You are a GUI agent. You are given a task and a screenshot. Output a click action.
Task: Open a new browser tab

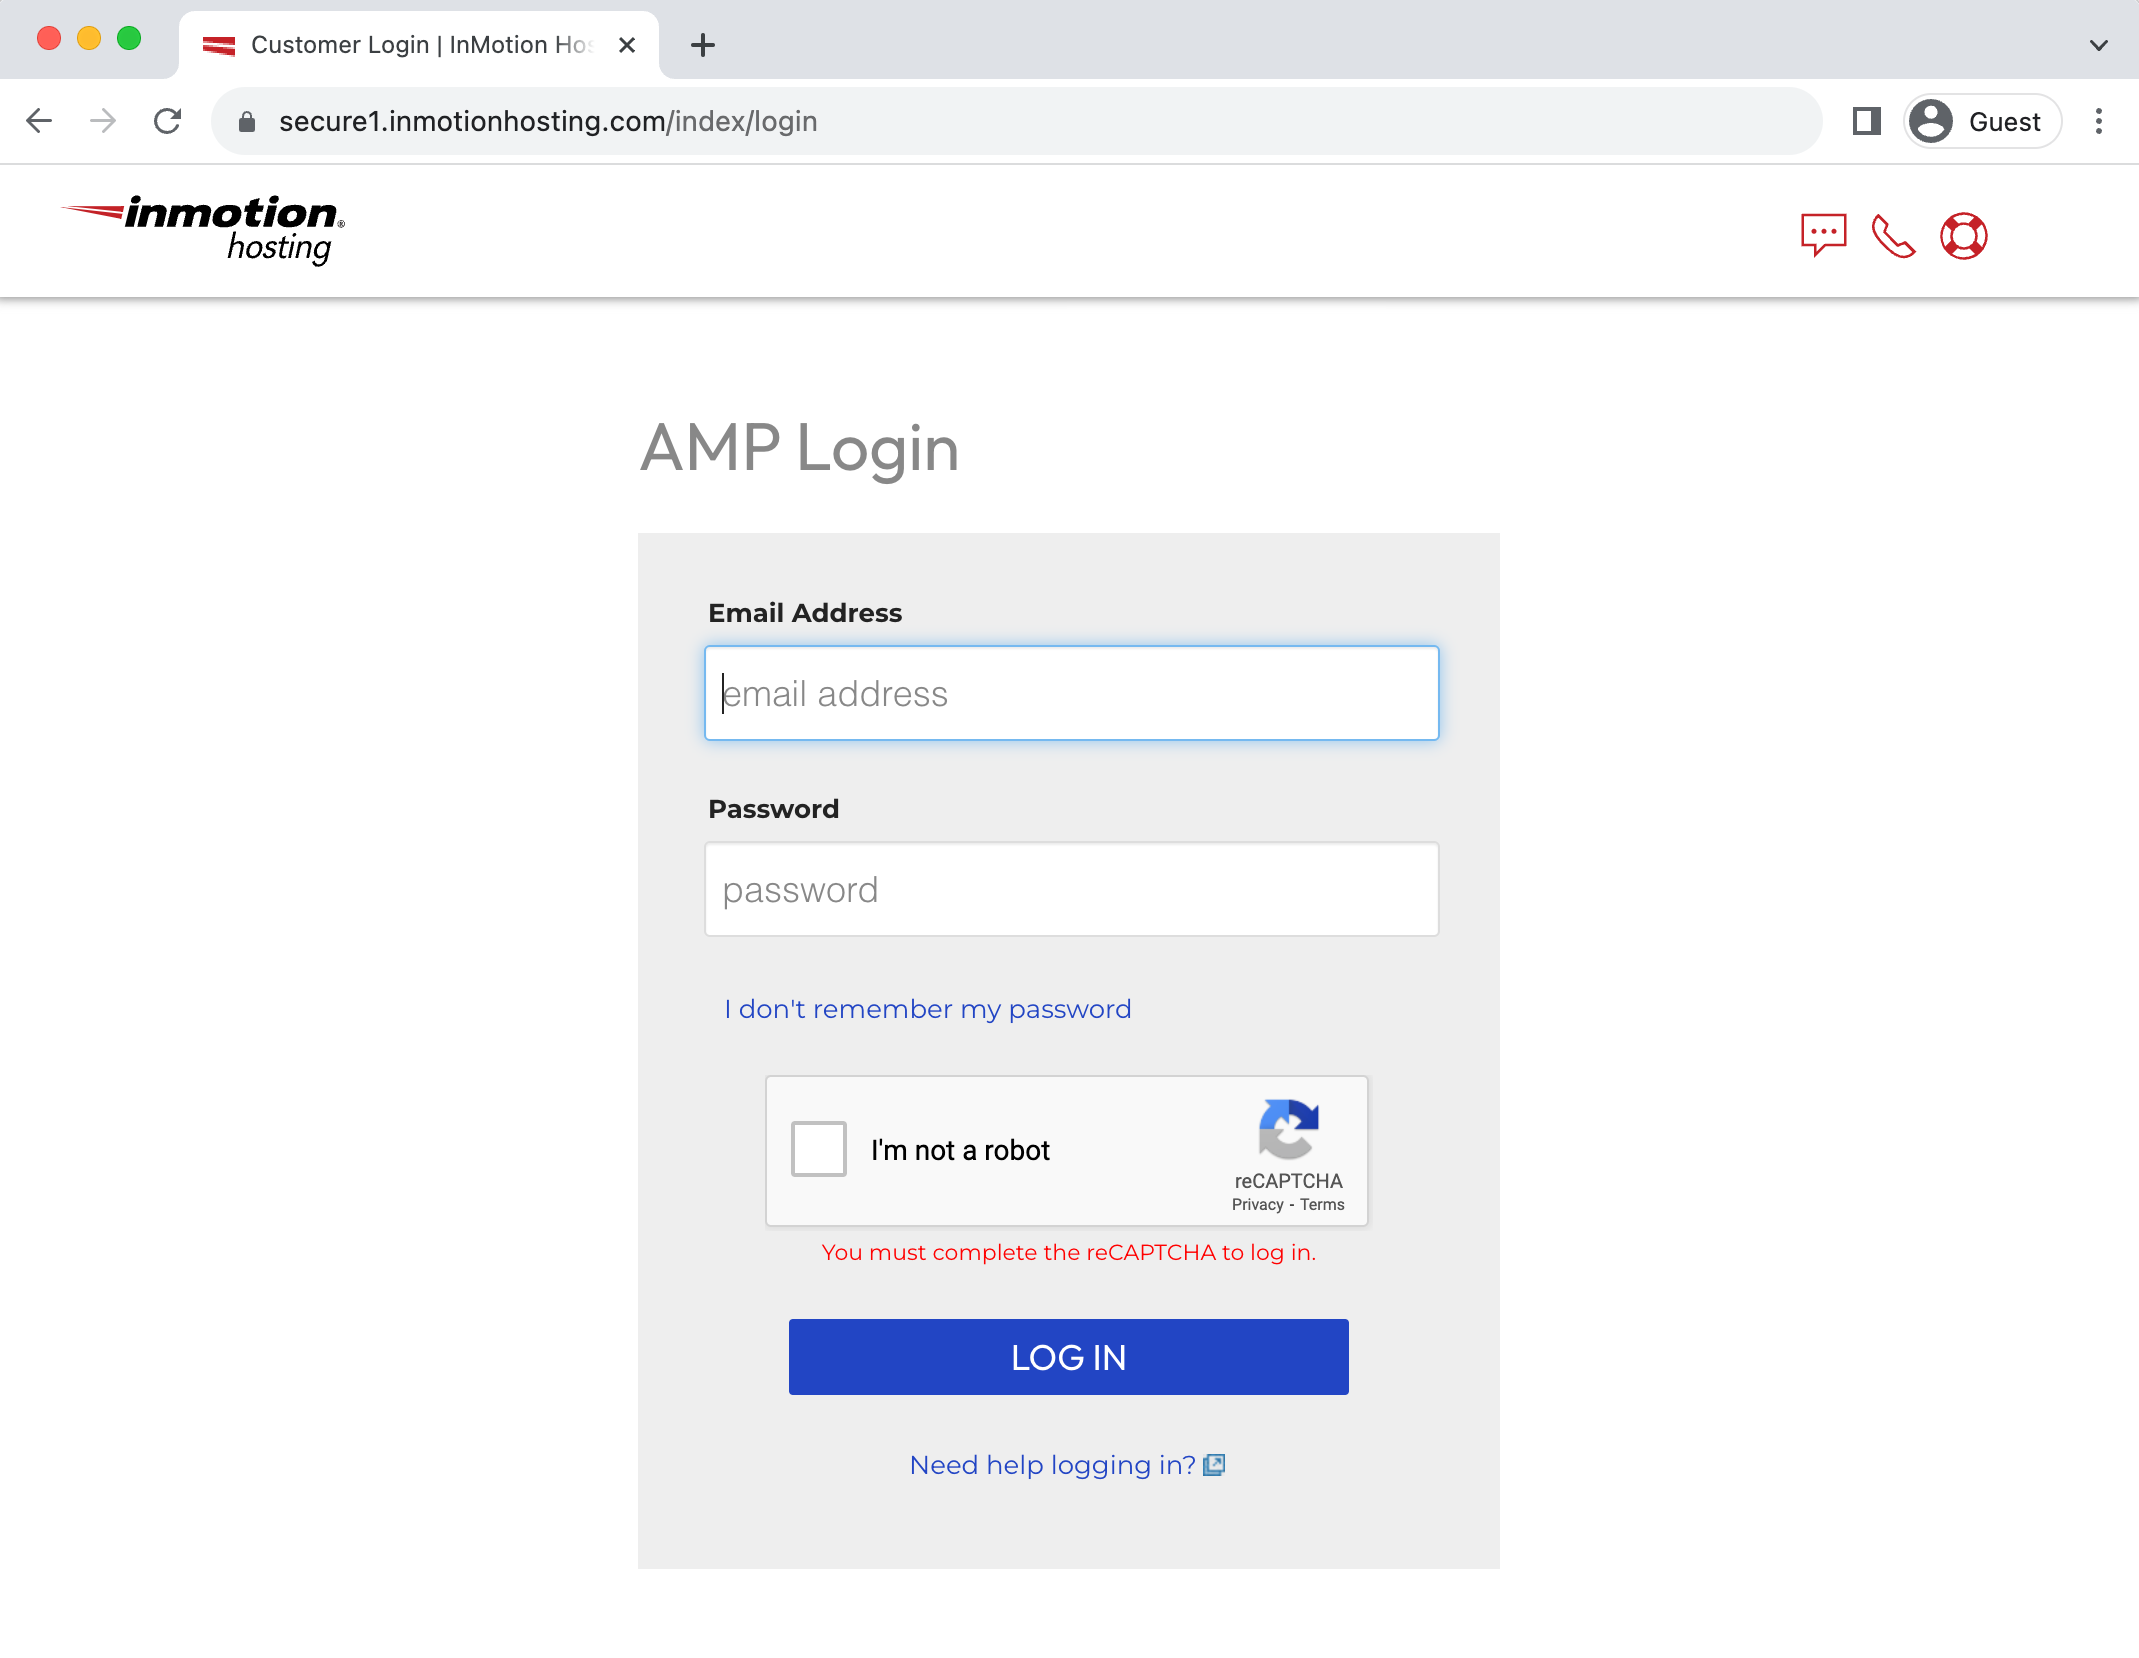click(703, 45)
